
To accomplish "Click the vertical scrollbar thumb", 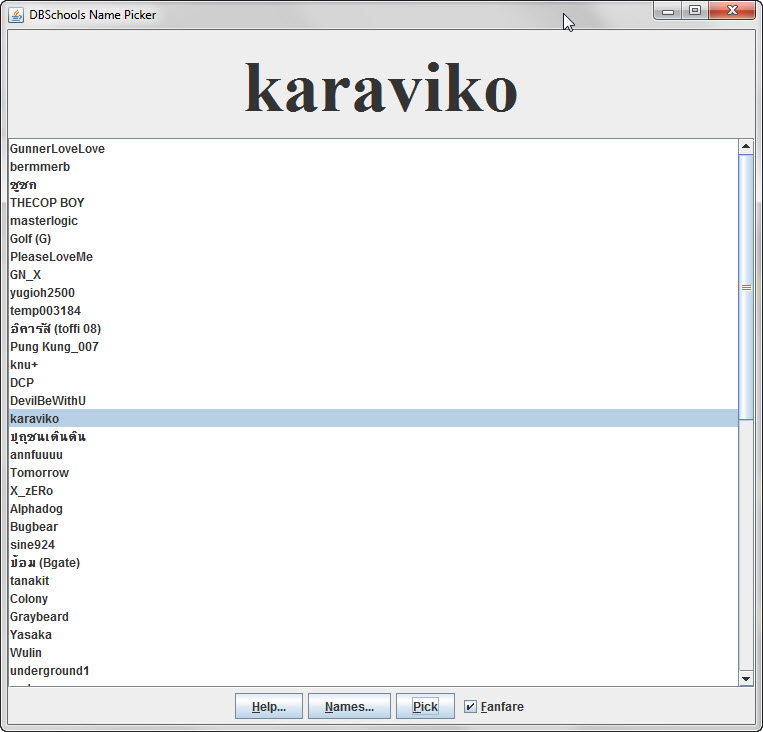I will click(745, 287).
